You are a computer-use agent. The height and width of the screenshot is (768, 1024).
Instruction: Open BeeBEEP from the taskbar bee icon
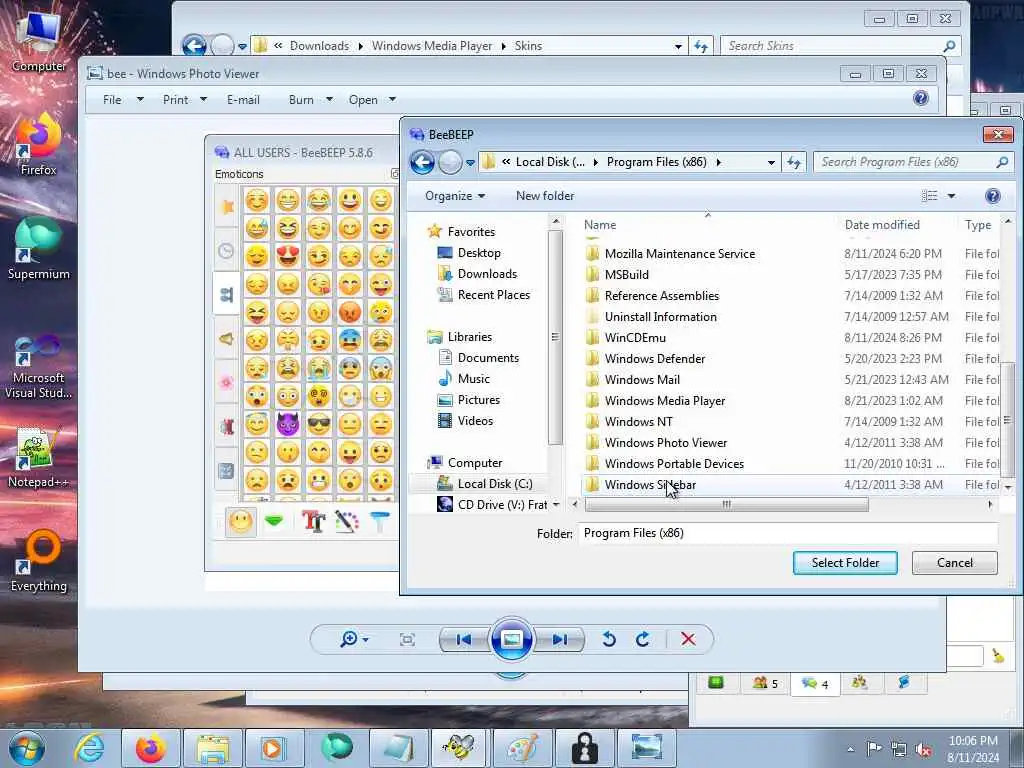[459, 748]
